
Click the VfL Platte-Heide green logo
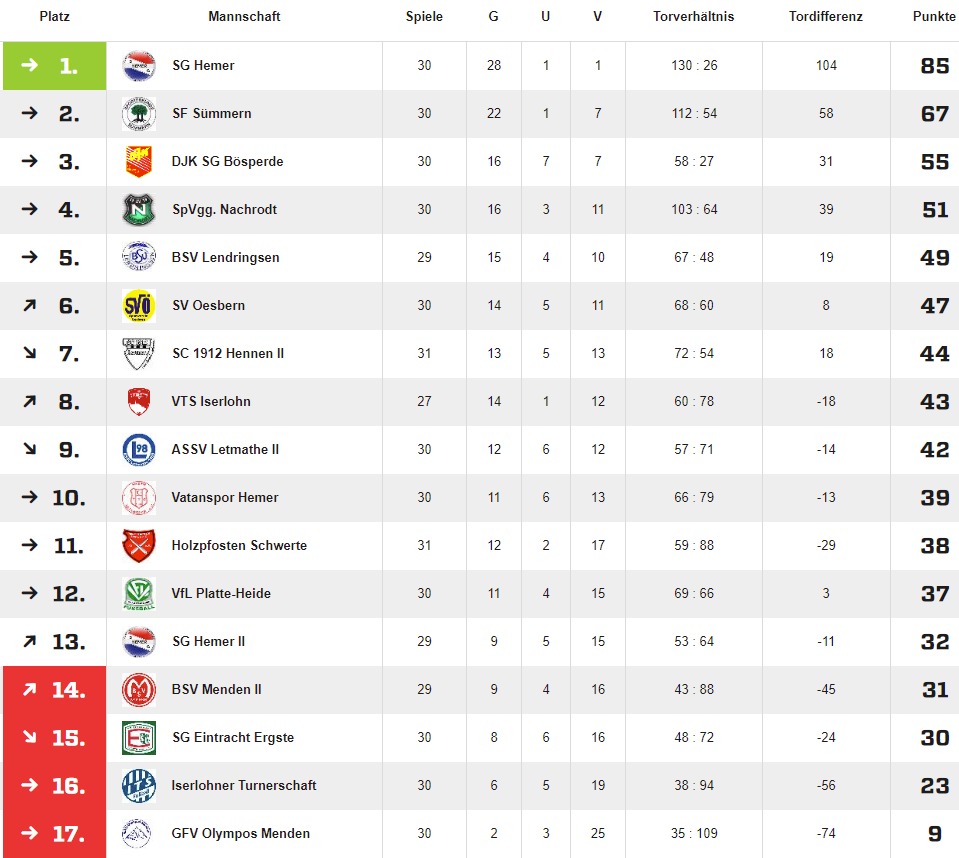coord(139,594)
